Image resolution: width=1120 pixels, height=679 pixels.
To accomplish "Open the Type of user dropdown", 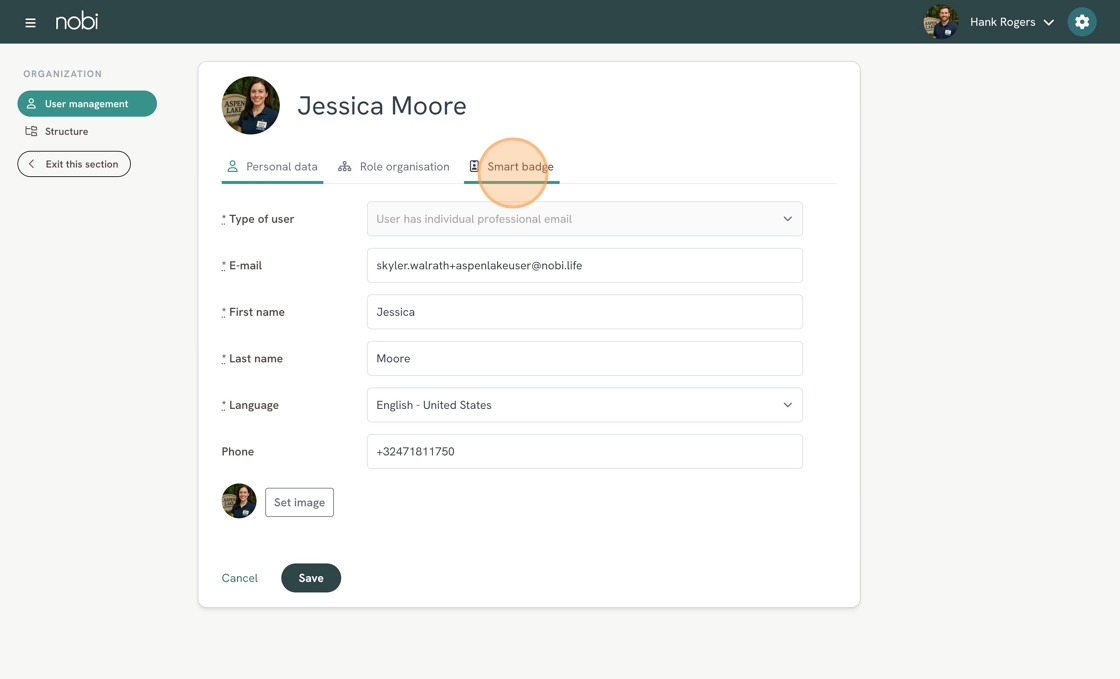I will [x=584, y=219].
